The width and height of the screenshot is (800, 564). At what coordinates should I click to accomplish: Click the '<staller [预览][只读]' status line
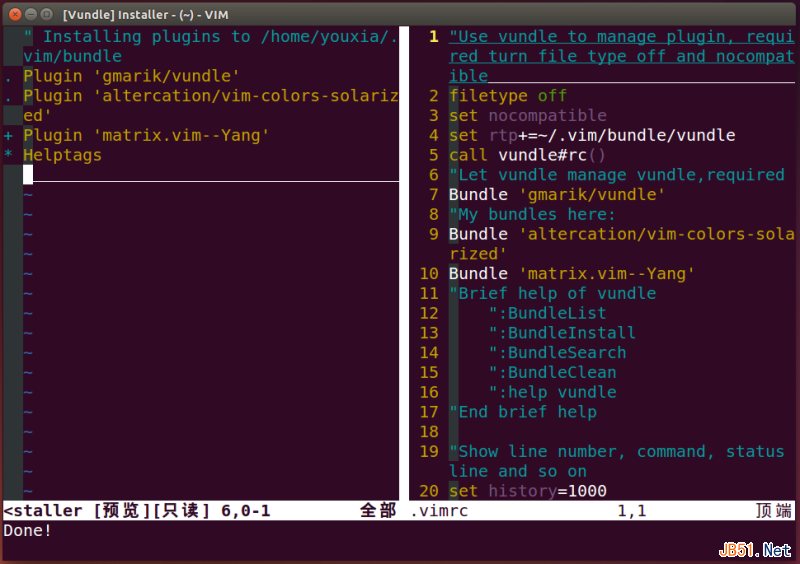pos(107,511)
